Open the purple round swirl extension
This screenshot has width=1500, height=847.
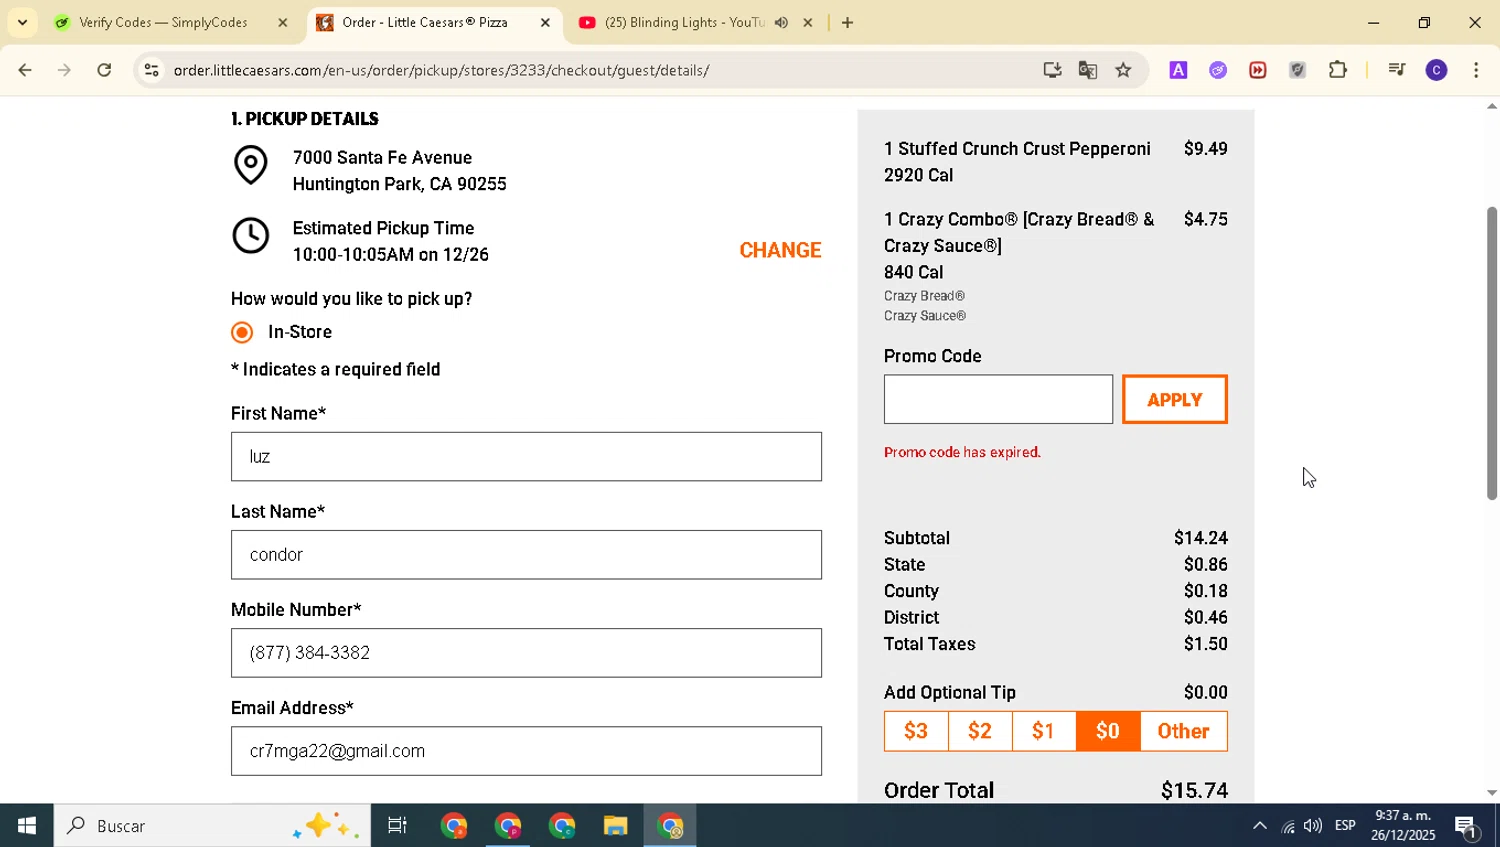(1218, 70)
